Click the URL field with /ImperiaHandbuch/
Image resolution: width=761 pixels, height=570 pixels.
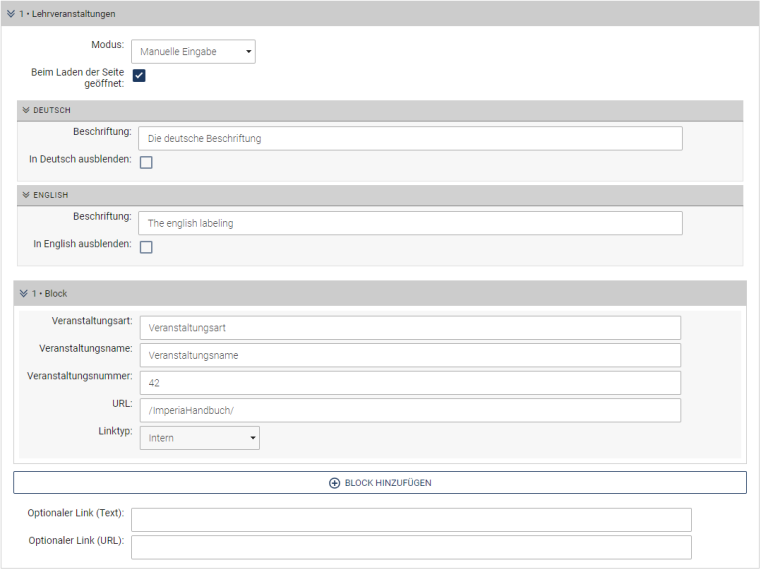click(410, 410)
